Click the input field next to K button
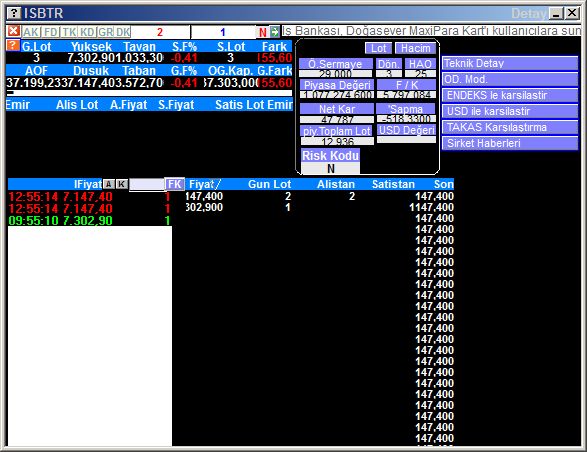The width and height of the screenshot is (587, 452). (147, 184)
